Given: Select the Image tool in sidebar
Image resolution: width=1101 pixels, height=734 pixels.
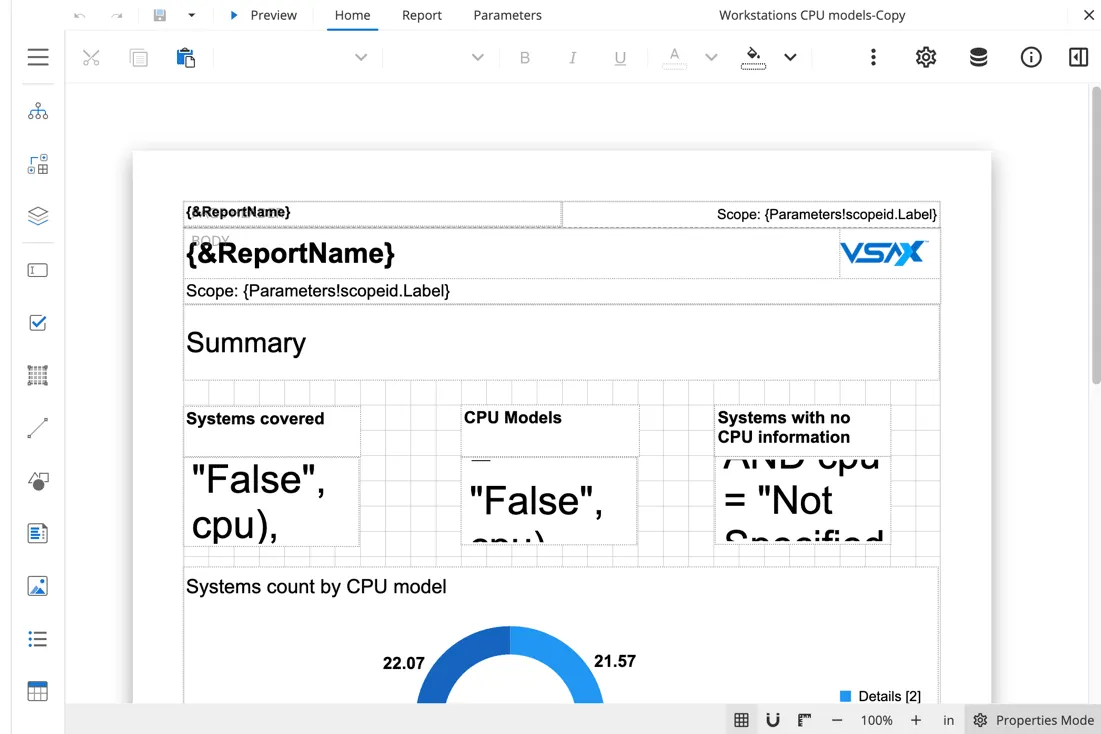Looking at the screenshot, I should (38, 586).
